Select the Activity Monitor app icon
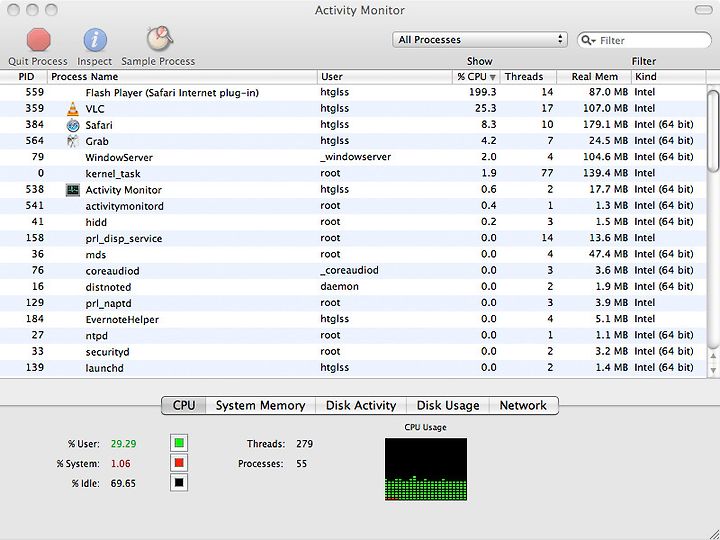Screen dimensions: 720x540 [73, 190]
